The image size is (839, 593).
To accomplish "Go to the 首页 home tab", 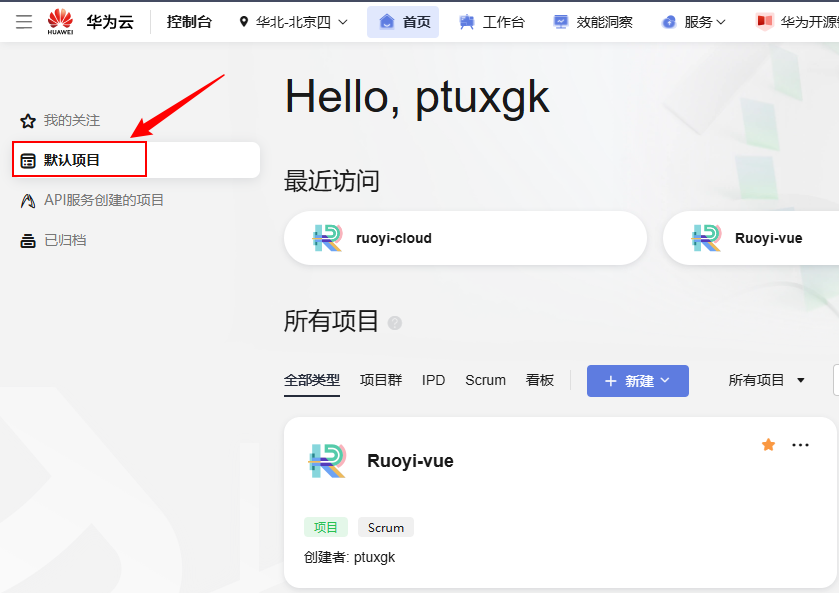I will (403, 22).
